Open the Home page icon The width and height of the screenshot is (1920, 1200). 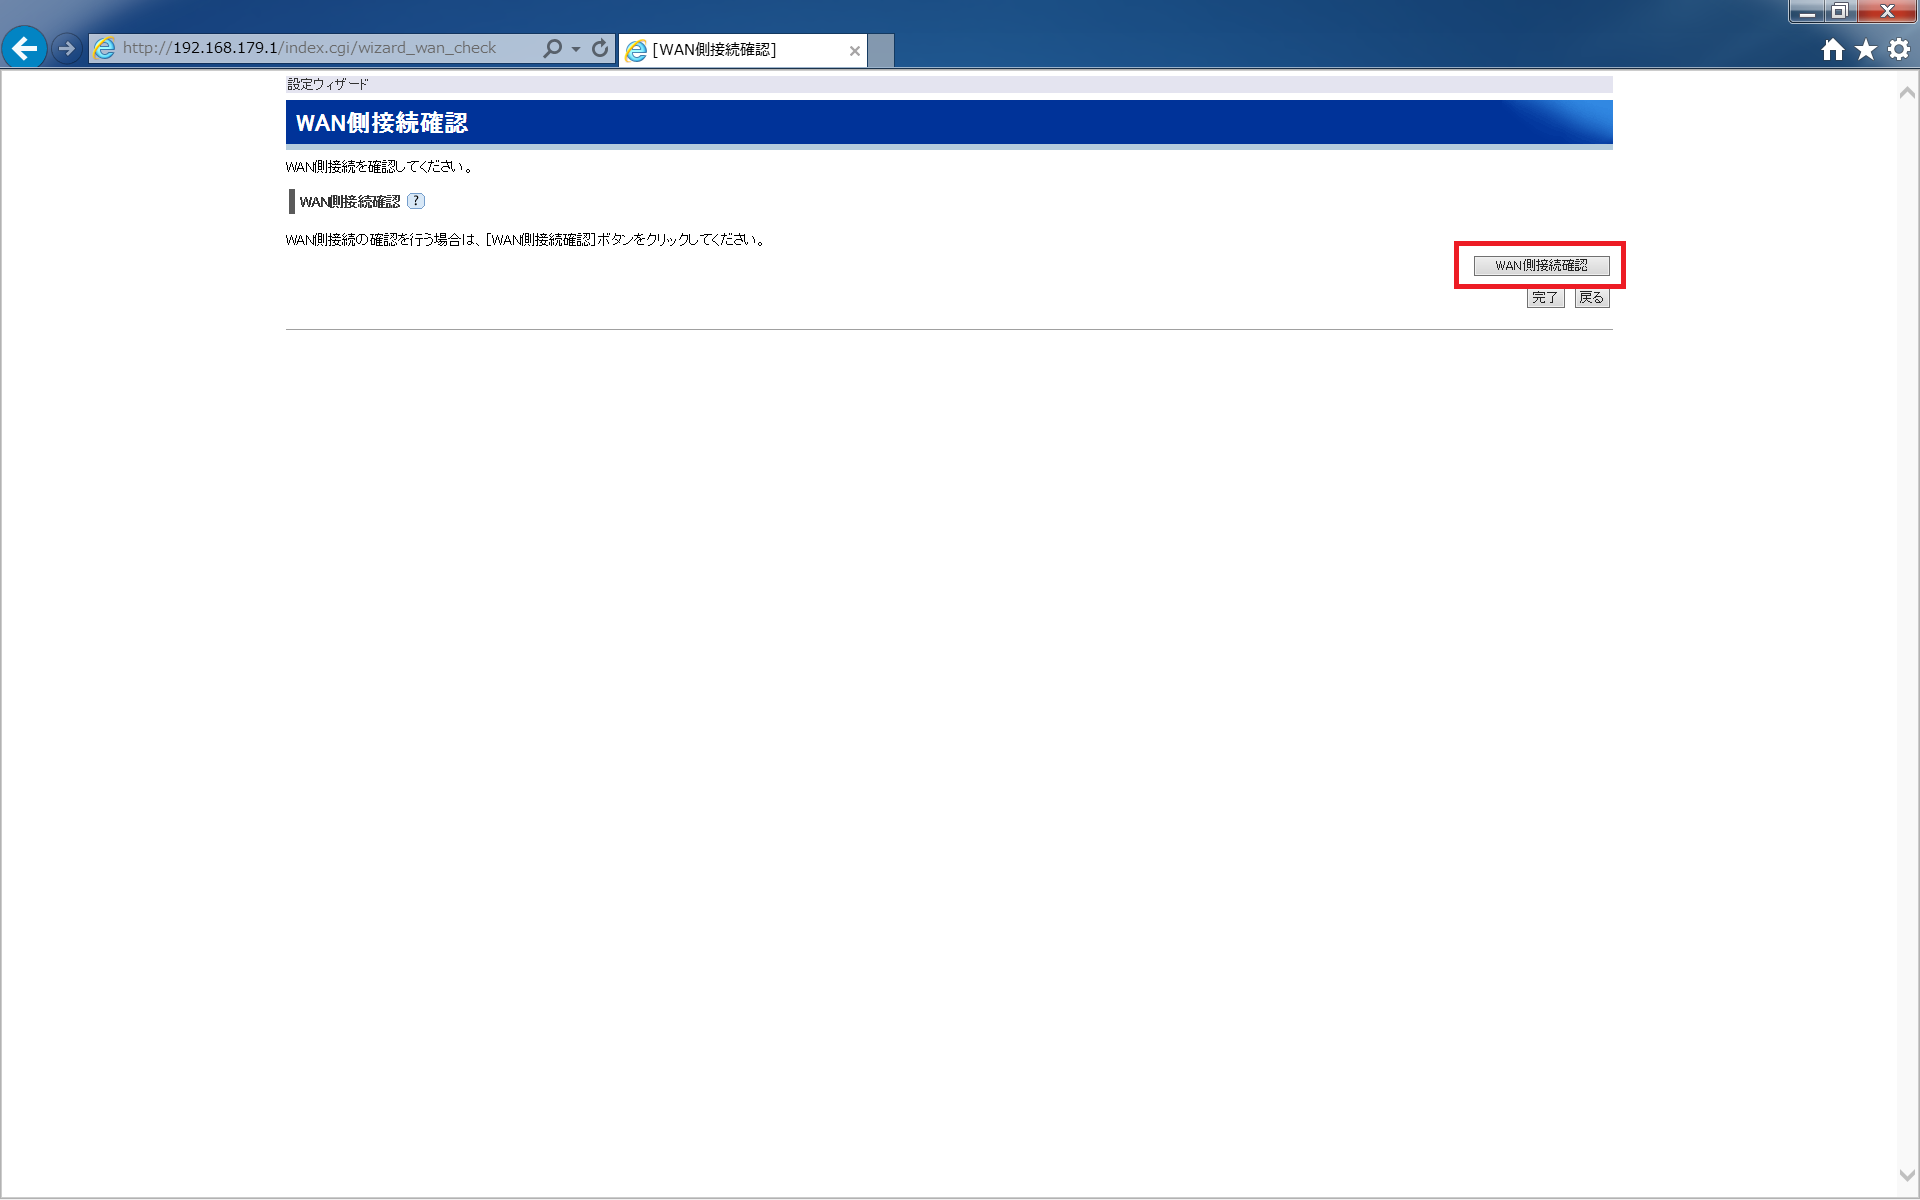click(x=1832, y=50)
